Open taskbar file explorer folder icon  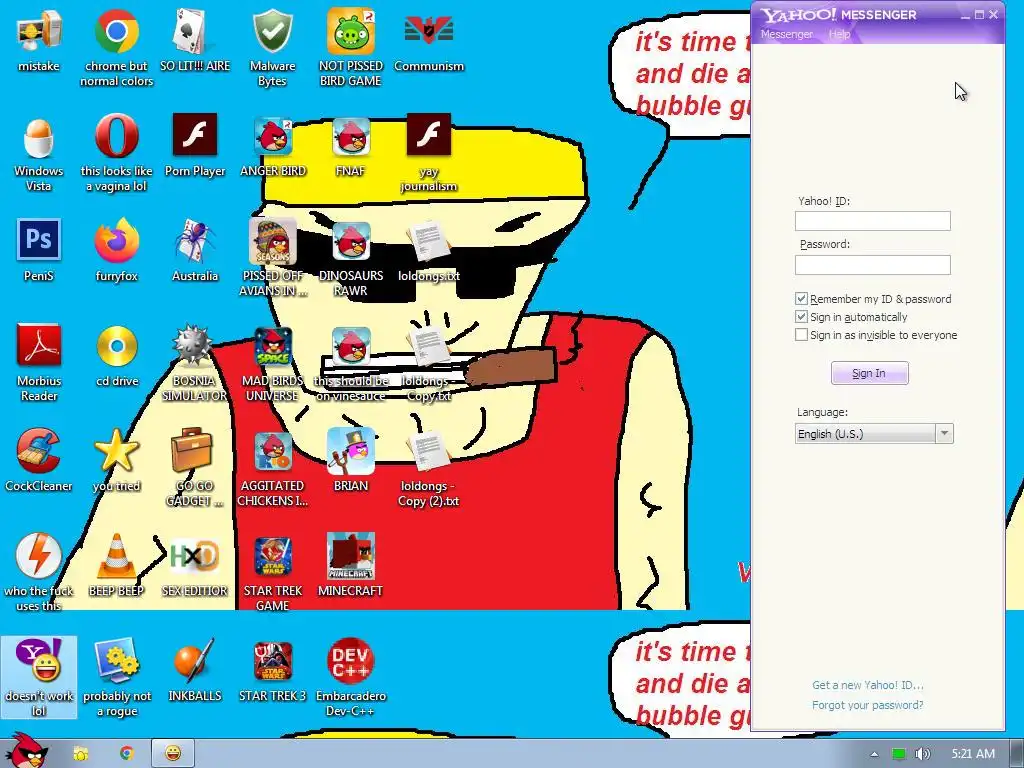point(80,753)
